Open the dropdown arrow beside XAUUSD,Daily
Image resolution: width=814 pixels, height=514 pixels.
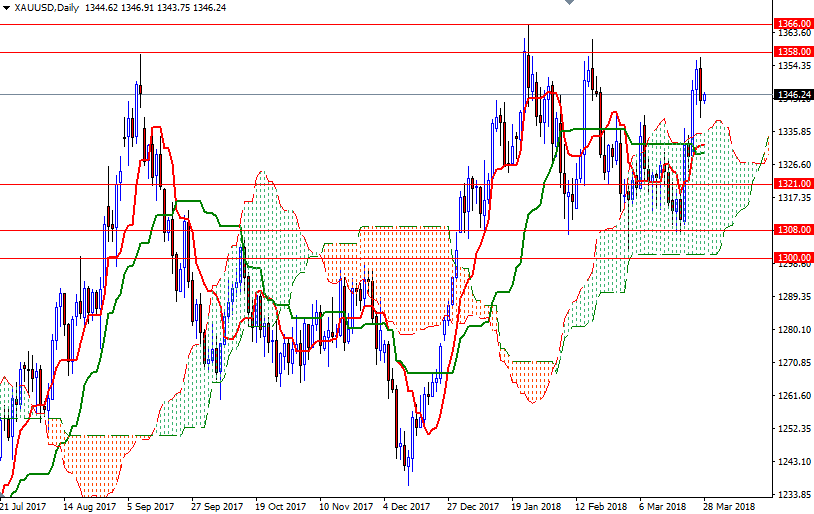(6, 8)
